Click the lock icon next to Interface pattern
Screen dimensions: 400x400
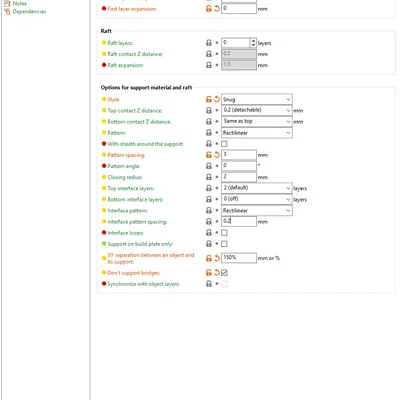(x=209, y=210)
